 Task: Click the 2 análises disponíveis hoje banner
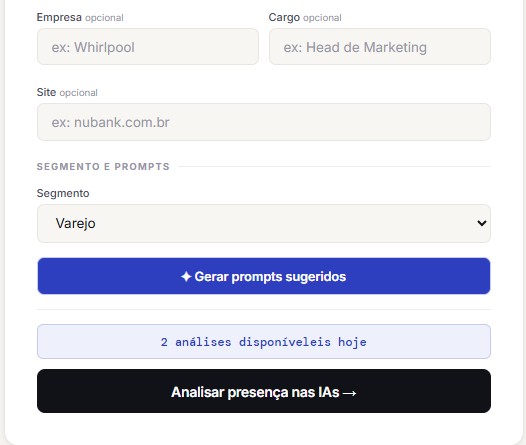(x=264, y=341)
